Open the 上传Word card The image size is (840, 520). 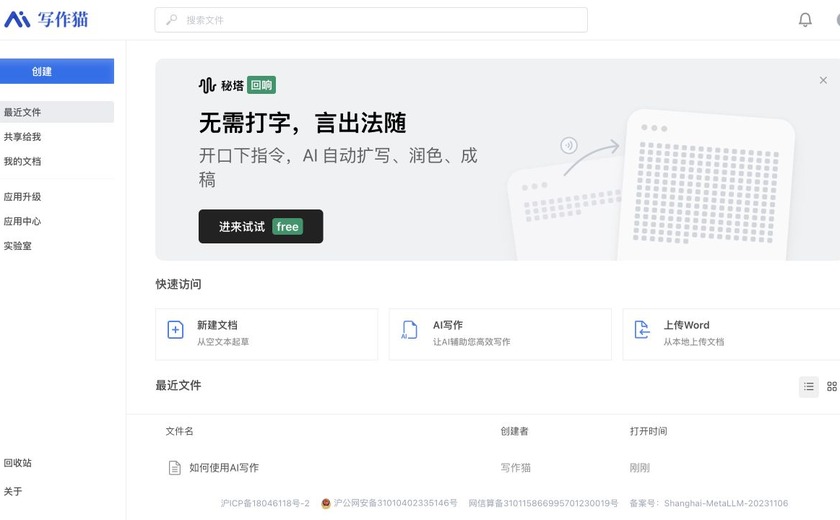point(731,334)
